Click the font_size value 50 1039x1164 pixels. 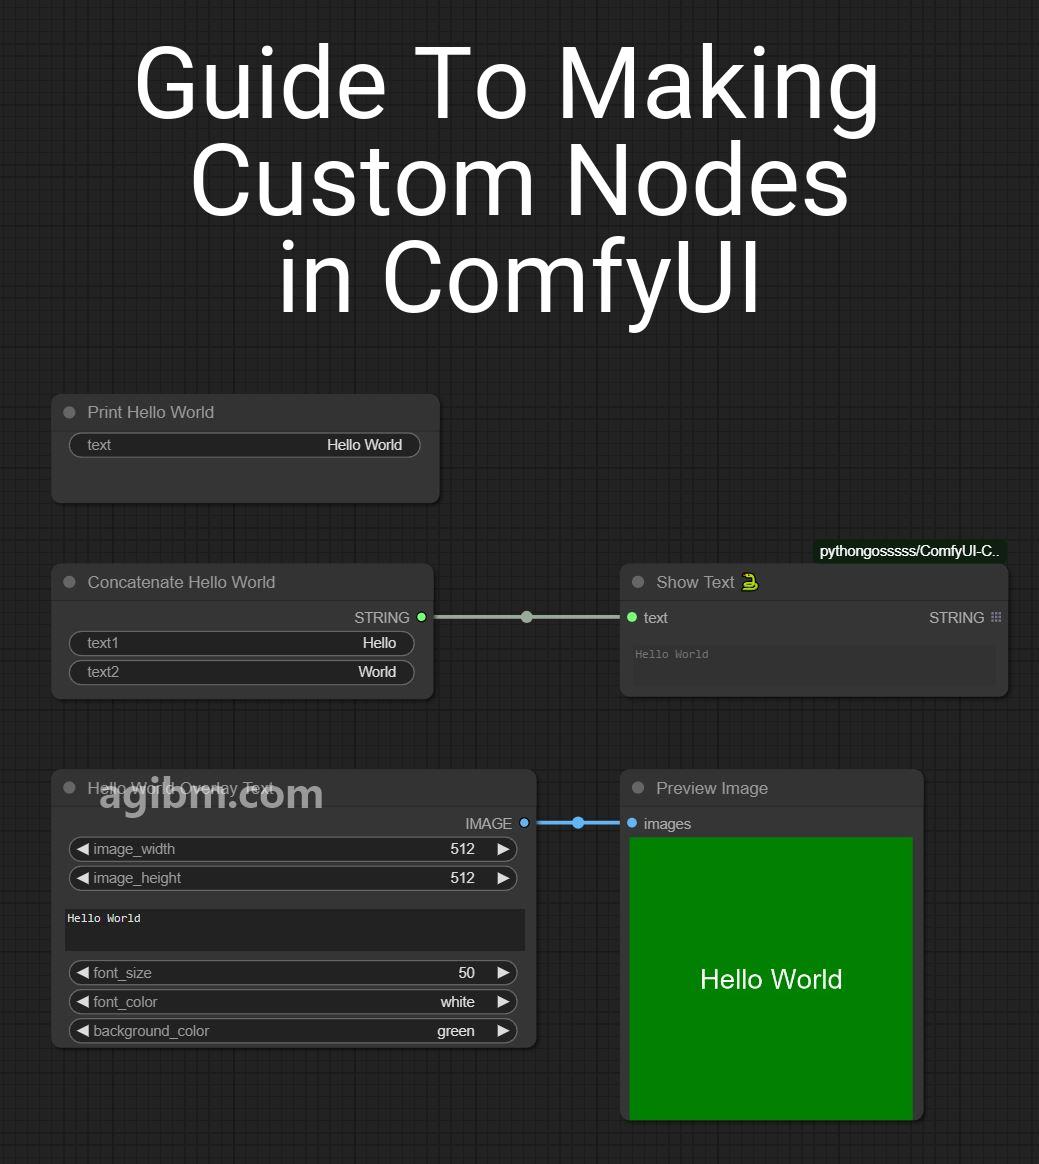pyautogui.click(x=466, y=972)
